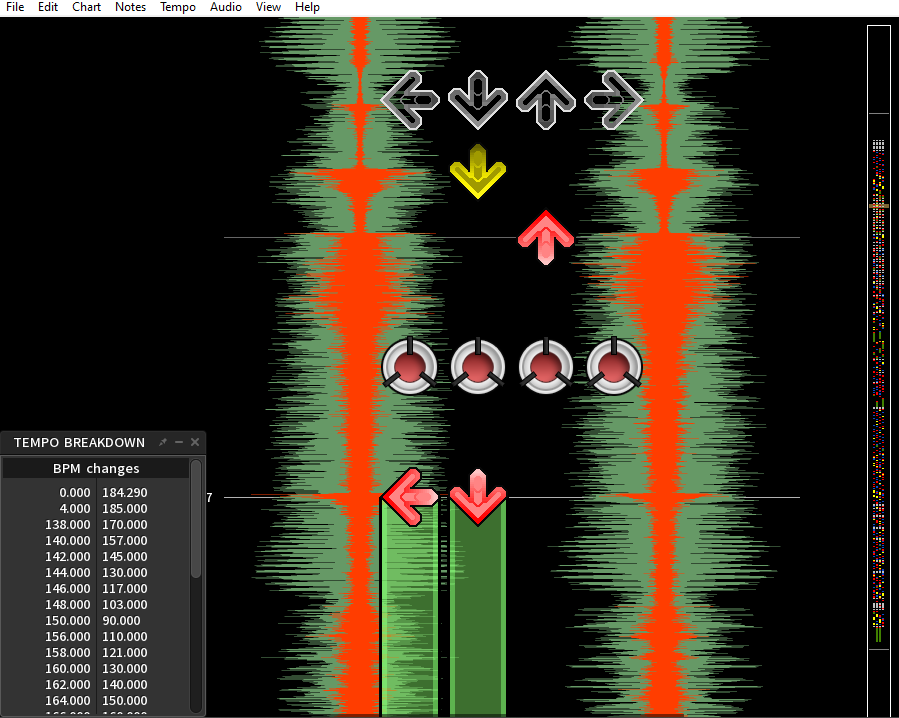Select beat 162.000 in BPM changes
This screenshot has width=899, height=718.
(x=68, y=685)
